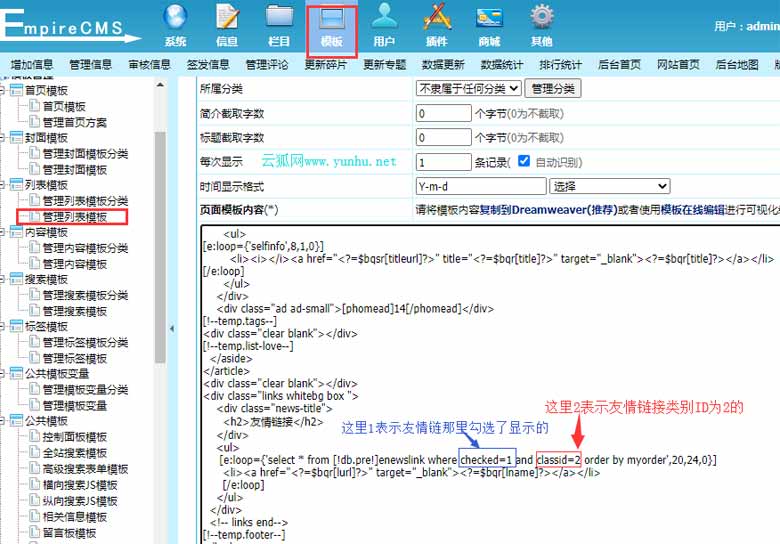Click the 首页模板 folder icon in tree
Viewport: 780px width, 544px height.
(16, 90)
